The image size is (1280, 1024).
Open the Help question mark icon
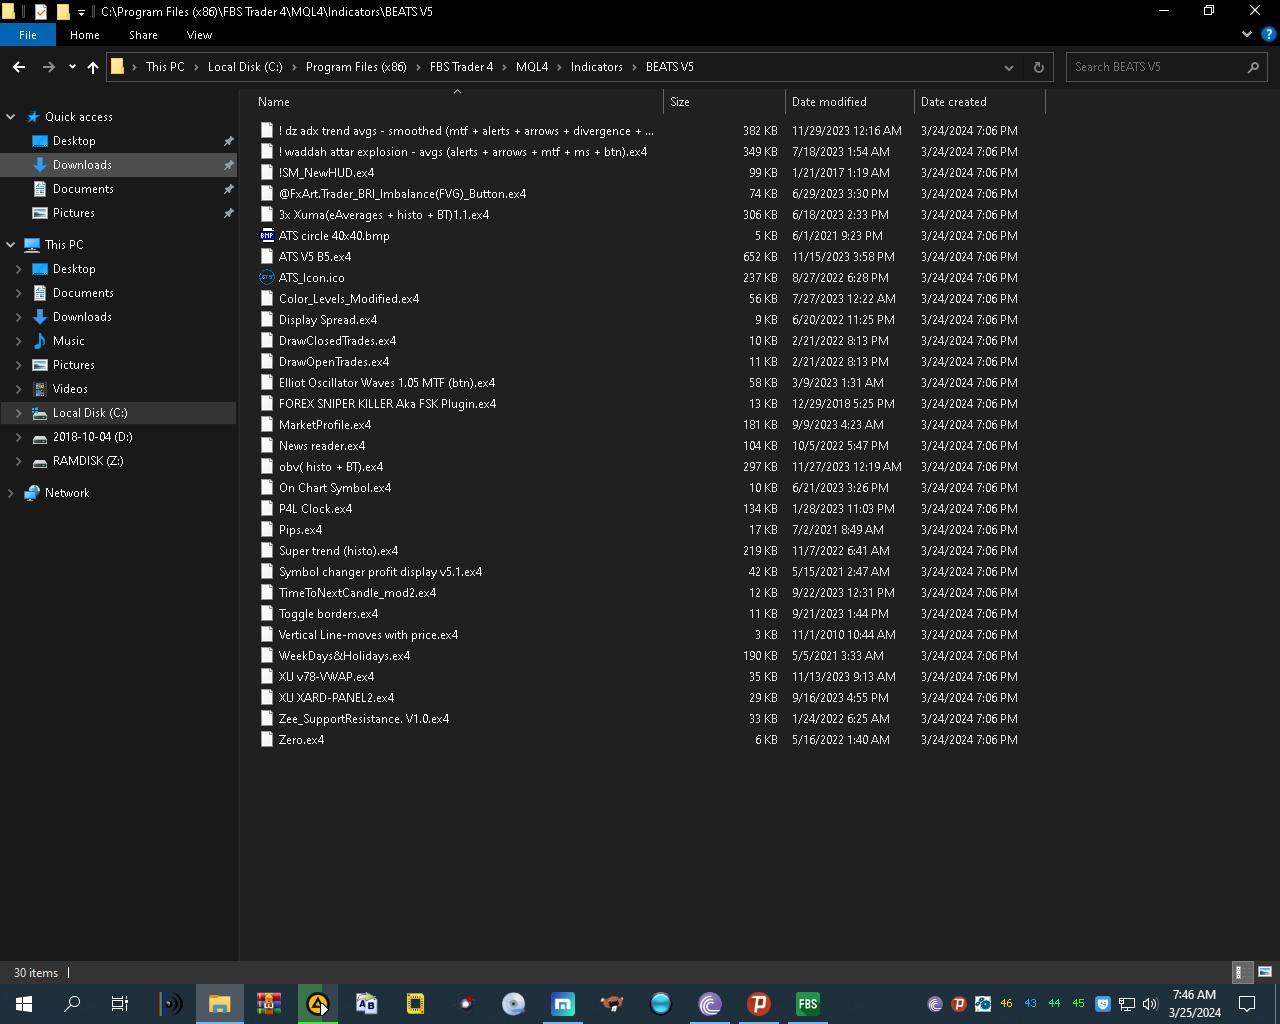(1268, 34)
